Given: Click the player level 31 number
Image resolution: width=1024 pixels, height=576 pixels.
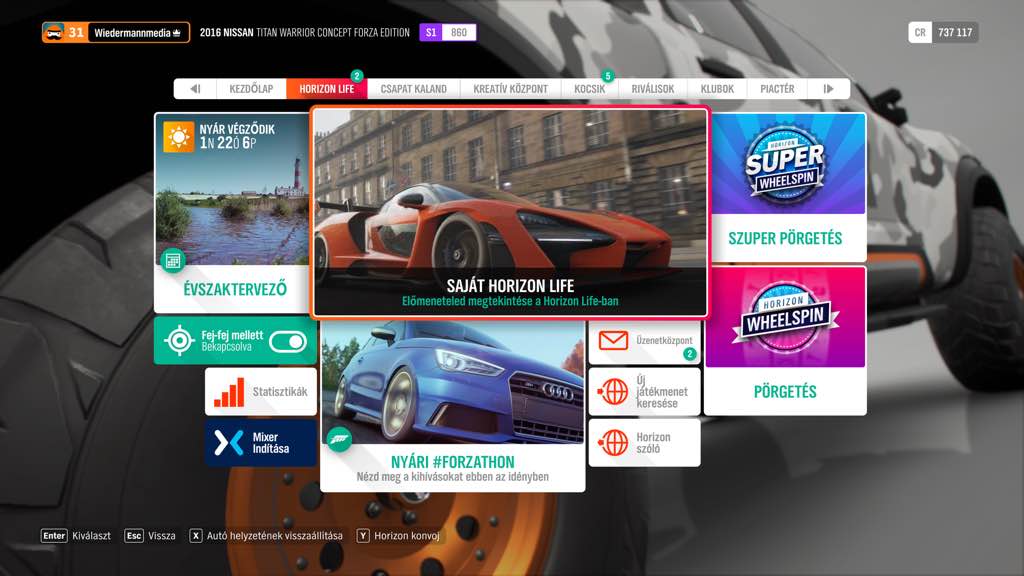Looking at the screenshot, I should [76, 32].
